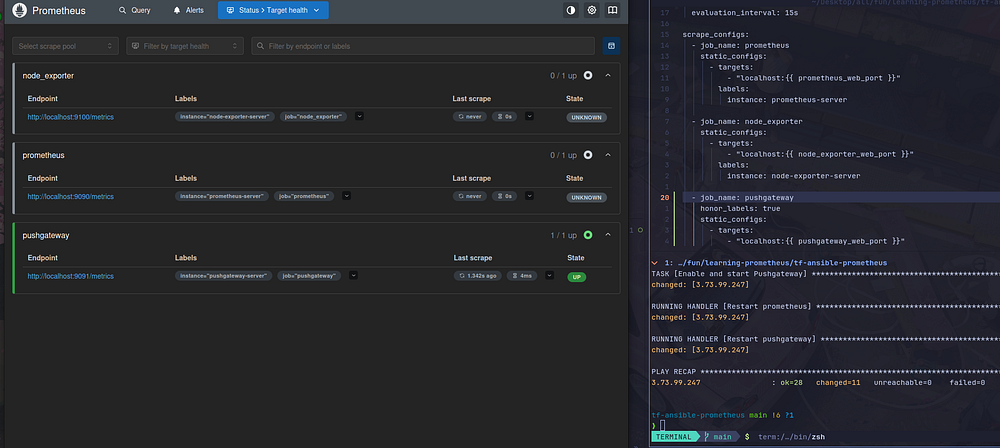
Task: Expand scrape details for localhost:9090 row
Action: point(529,197)
